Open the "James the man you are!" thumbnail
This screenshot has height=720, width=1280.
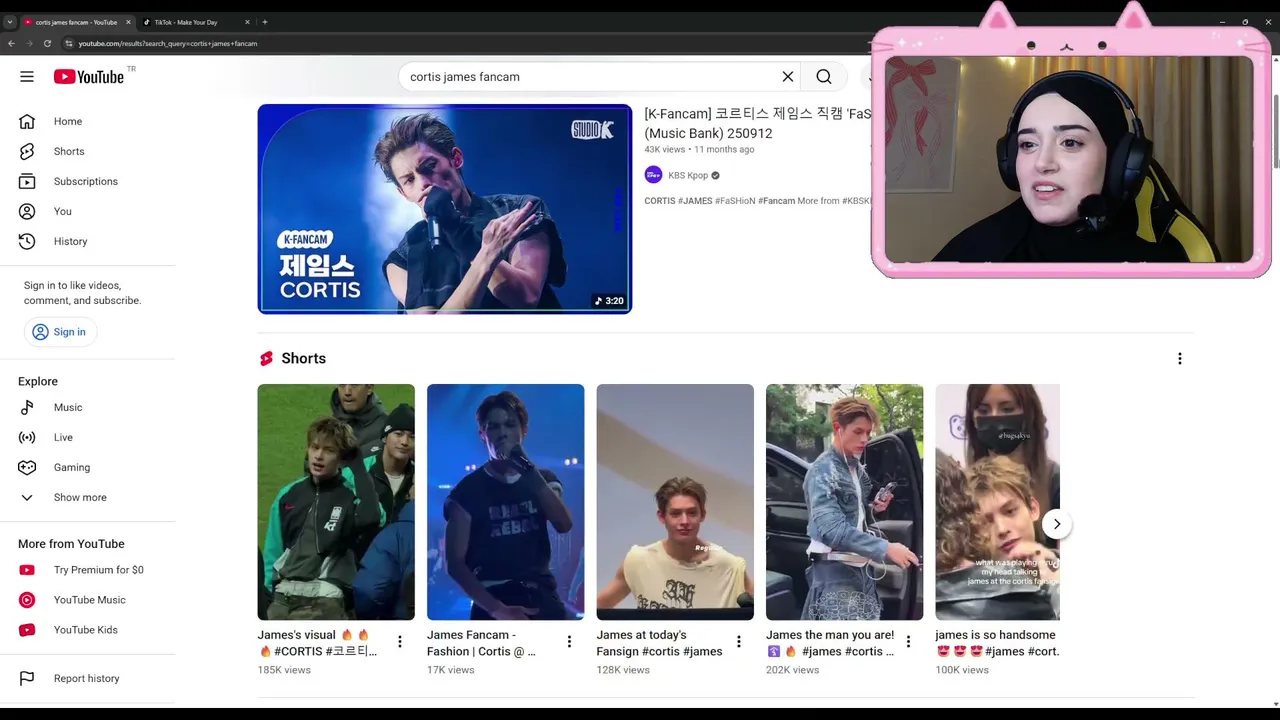tap(845, 502)
